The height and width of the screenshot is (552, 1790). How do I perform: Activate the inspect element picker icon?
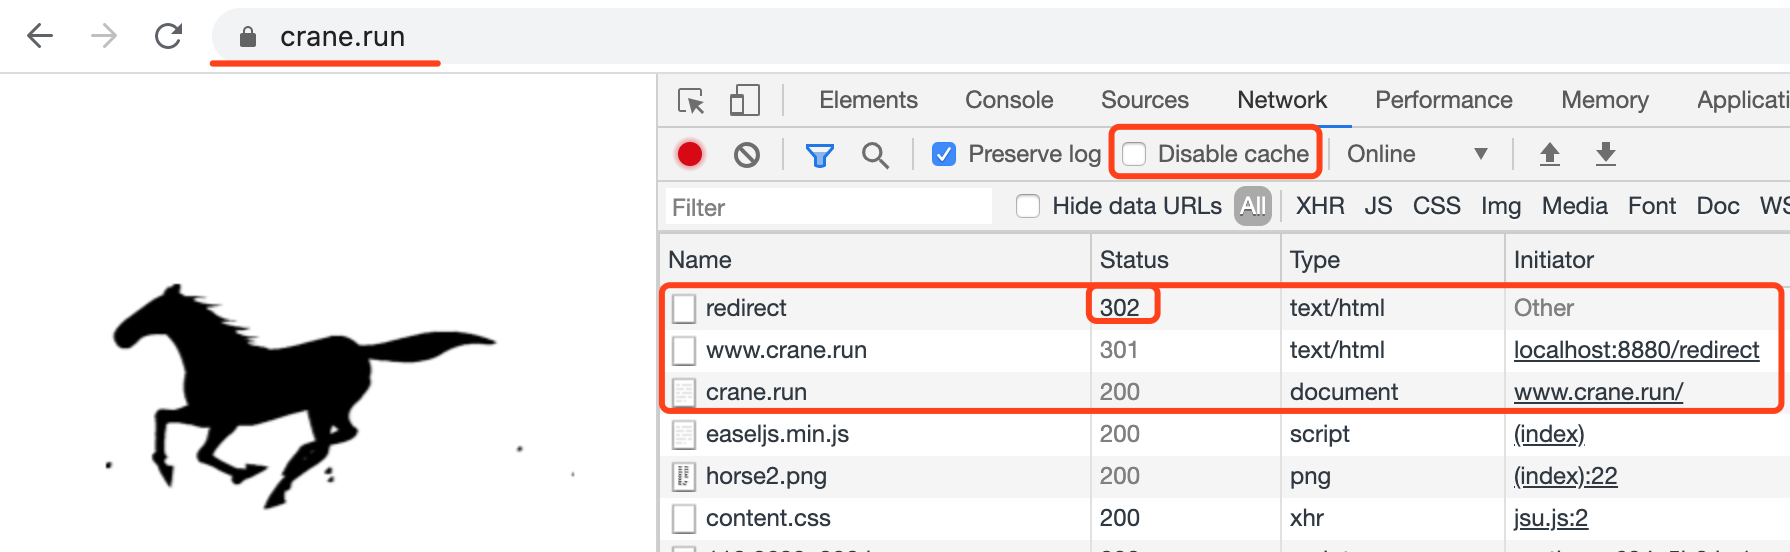pyautogui.click(x=691, y=100)
